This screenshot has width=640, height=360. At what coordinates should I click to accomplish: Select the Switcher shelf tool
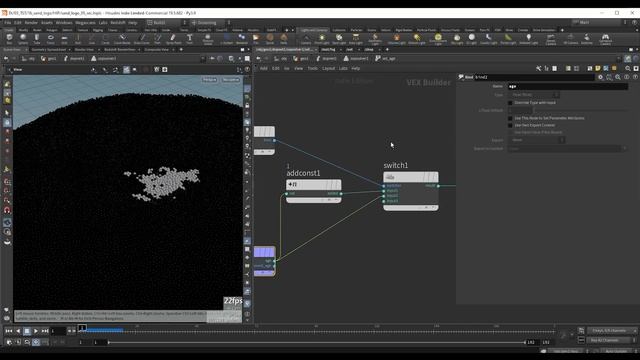pyautogui.click(x=587, y=39)
